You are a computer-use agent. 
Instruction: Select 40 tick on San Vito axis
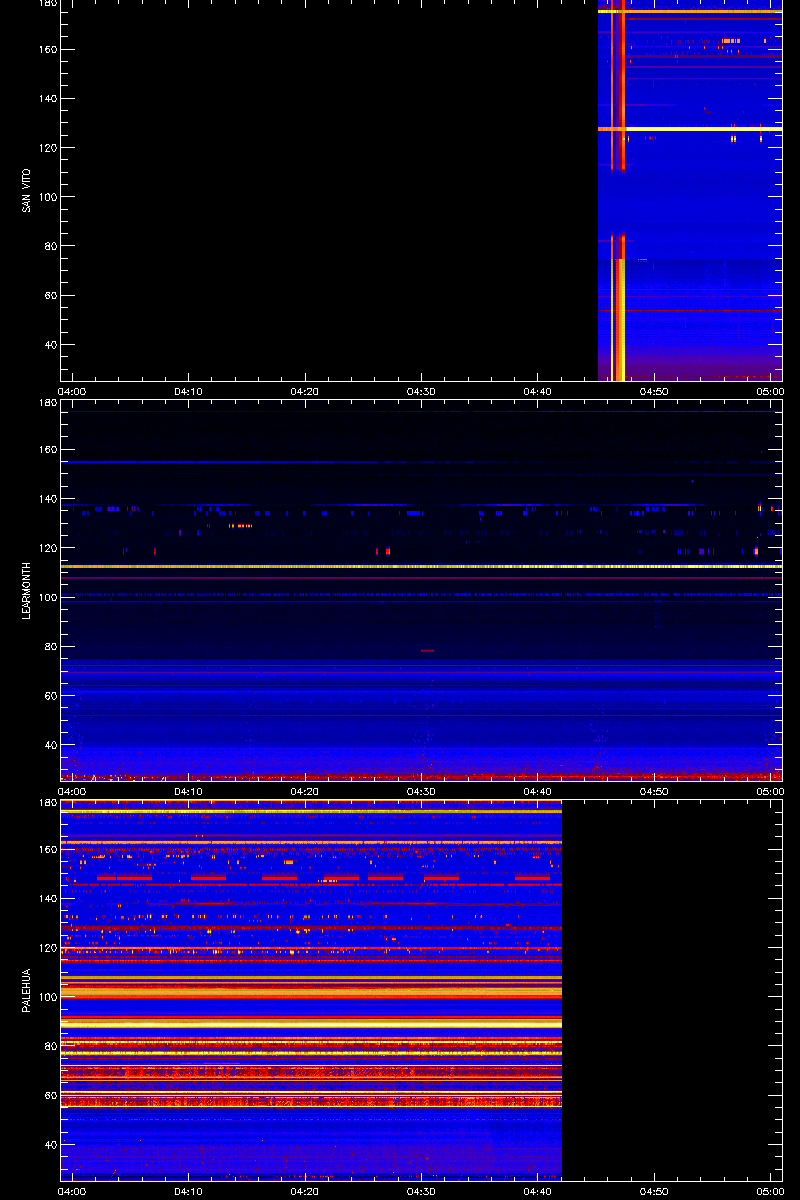click(50, 344)
